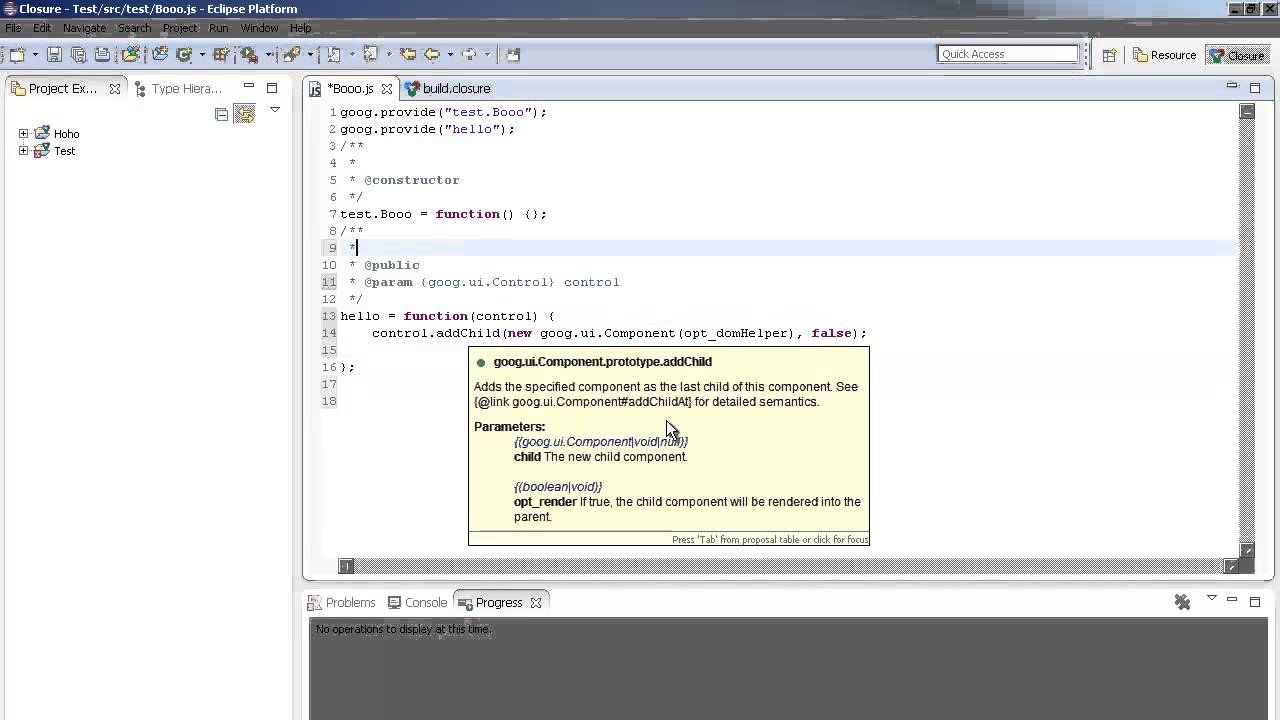This screenshot has height=720, width=1280.
Task: Open the Problems view tab
Action: pyautogui.click(x=342, y=602)
